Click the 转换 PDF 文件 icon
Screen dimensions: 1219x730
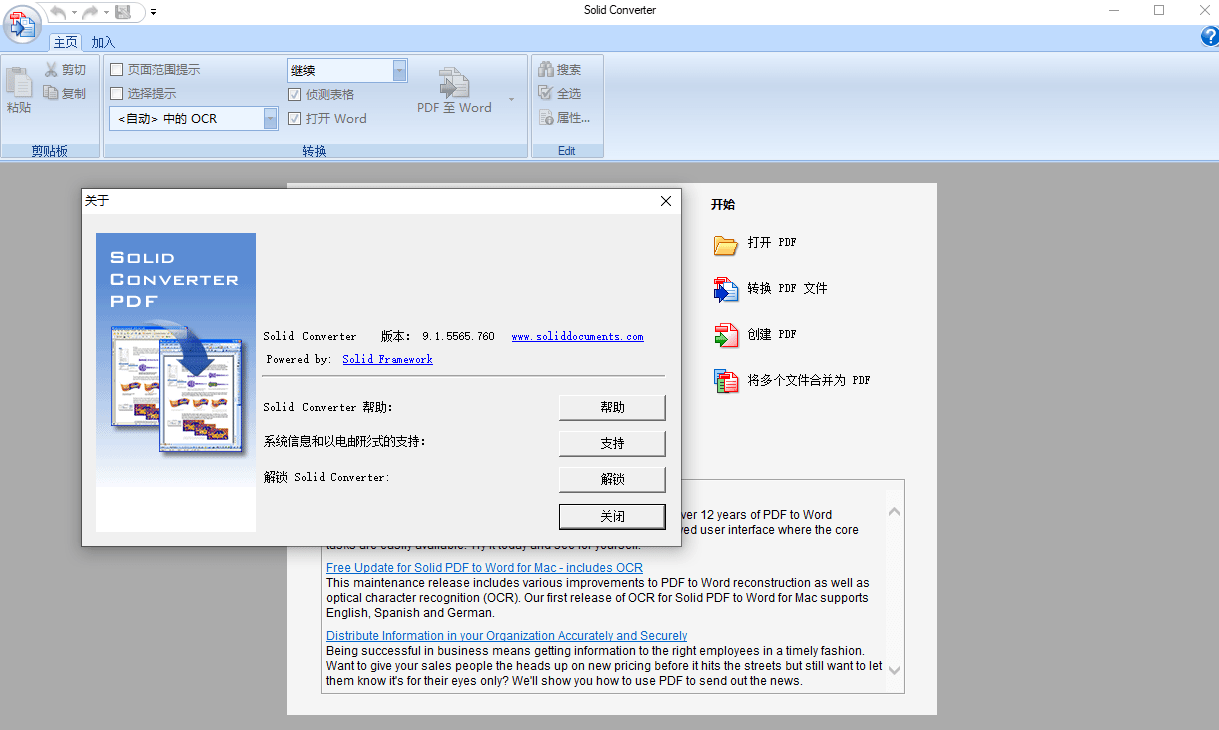(727, 289)
